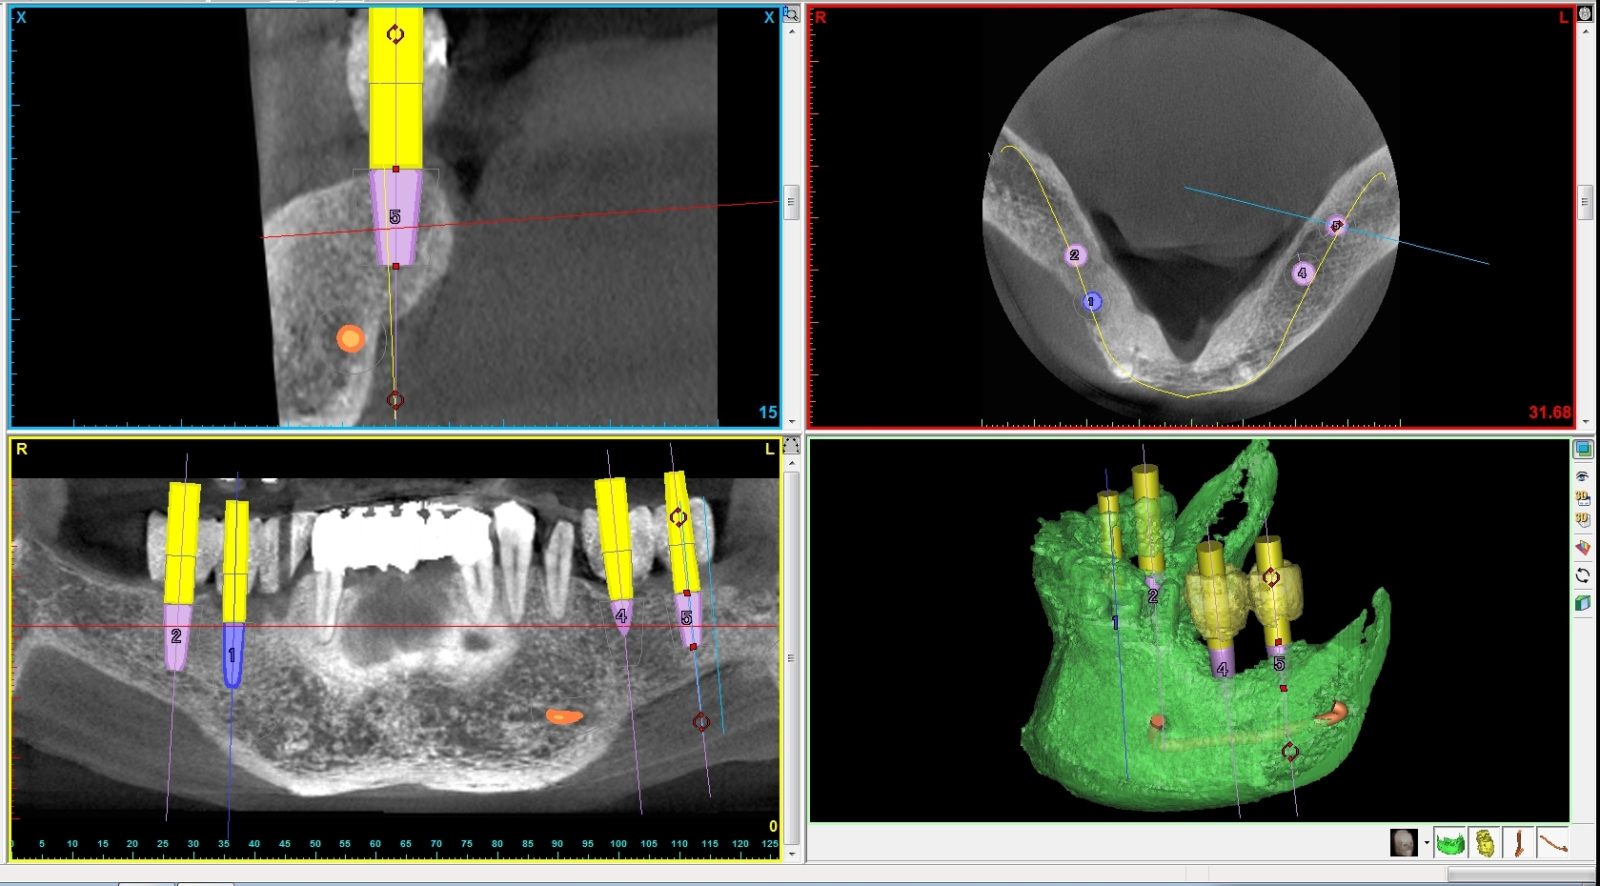Select implant 1 in the panoramic view
Viewport: 1600px width, 886px height.
pyautogui.click(x=233, y=655)
